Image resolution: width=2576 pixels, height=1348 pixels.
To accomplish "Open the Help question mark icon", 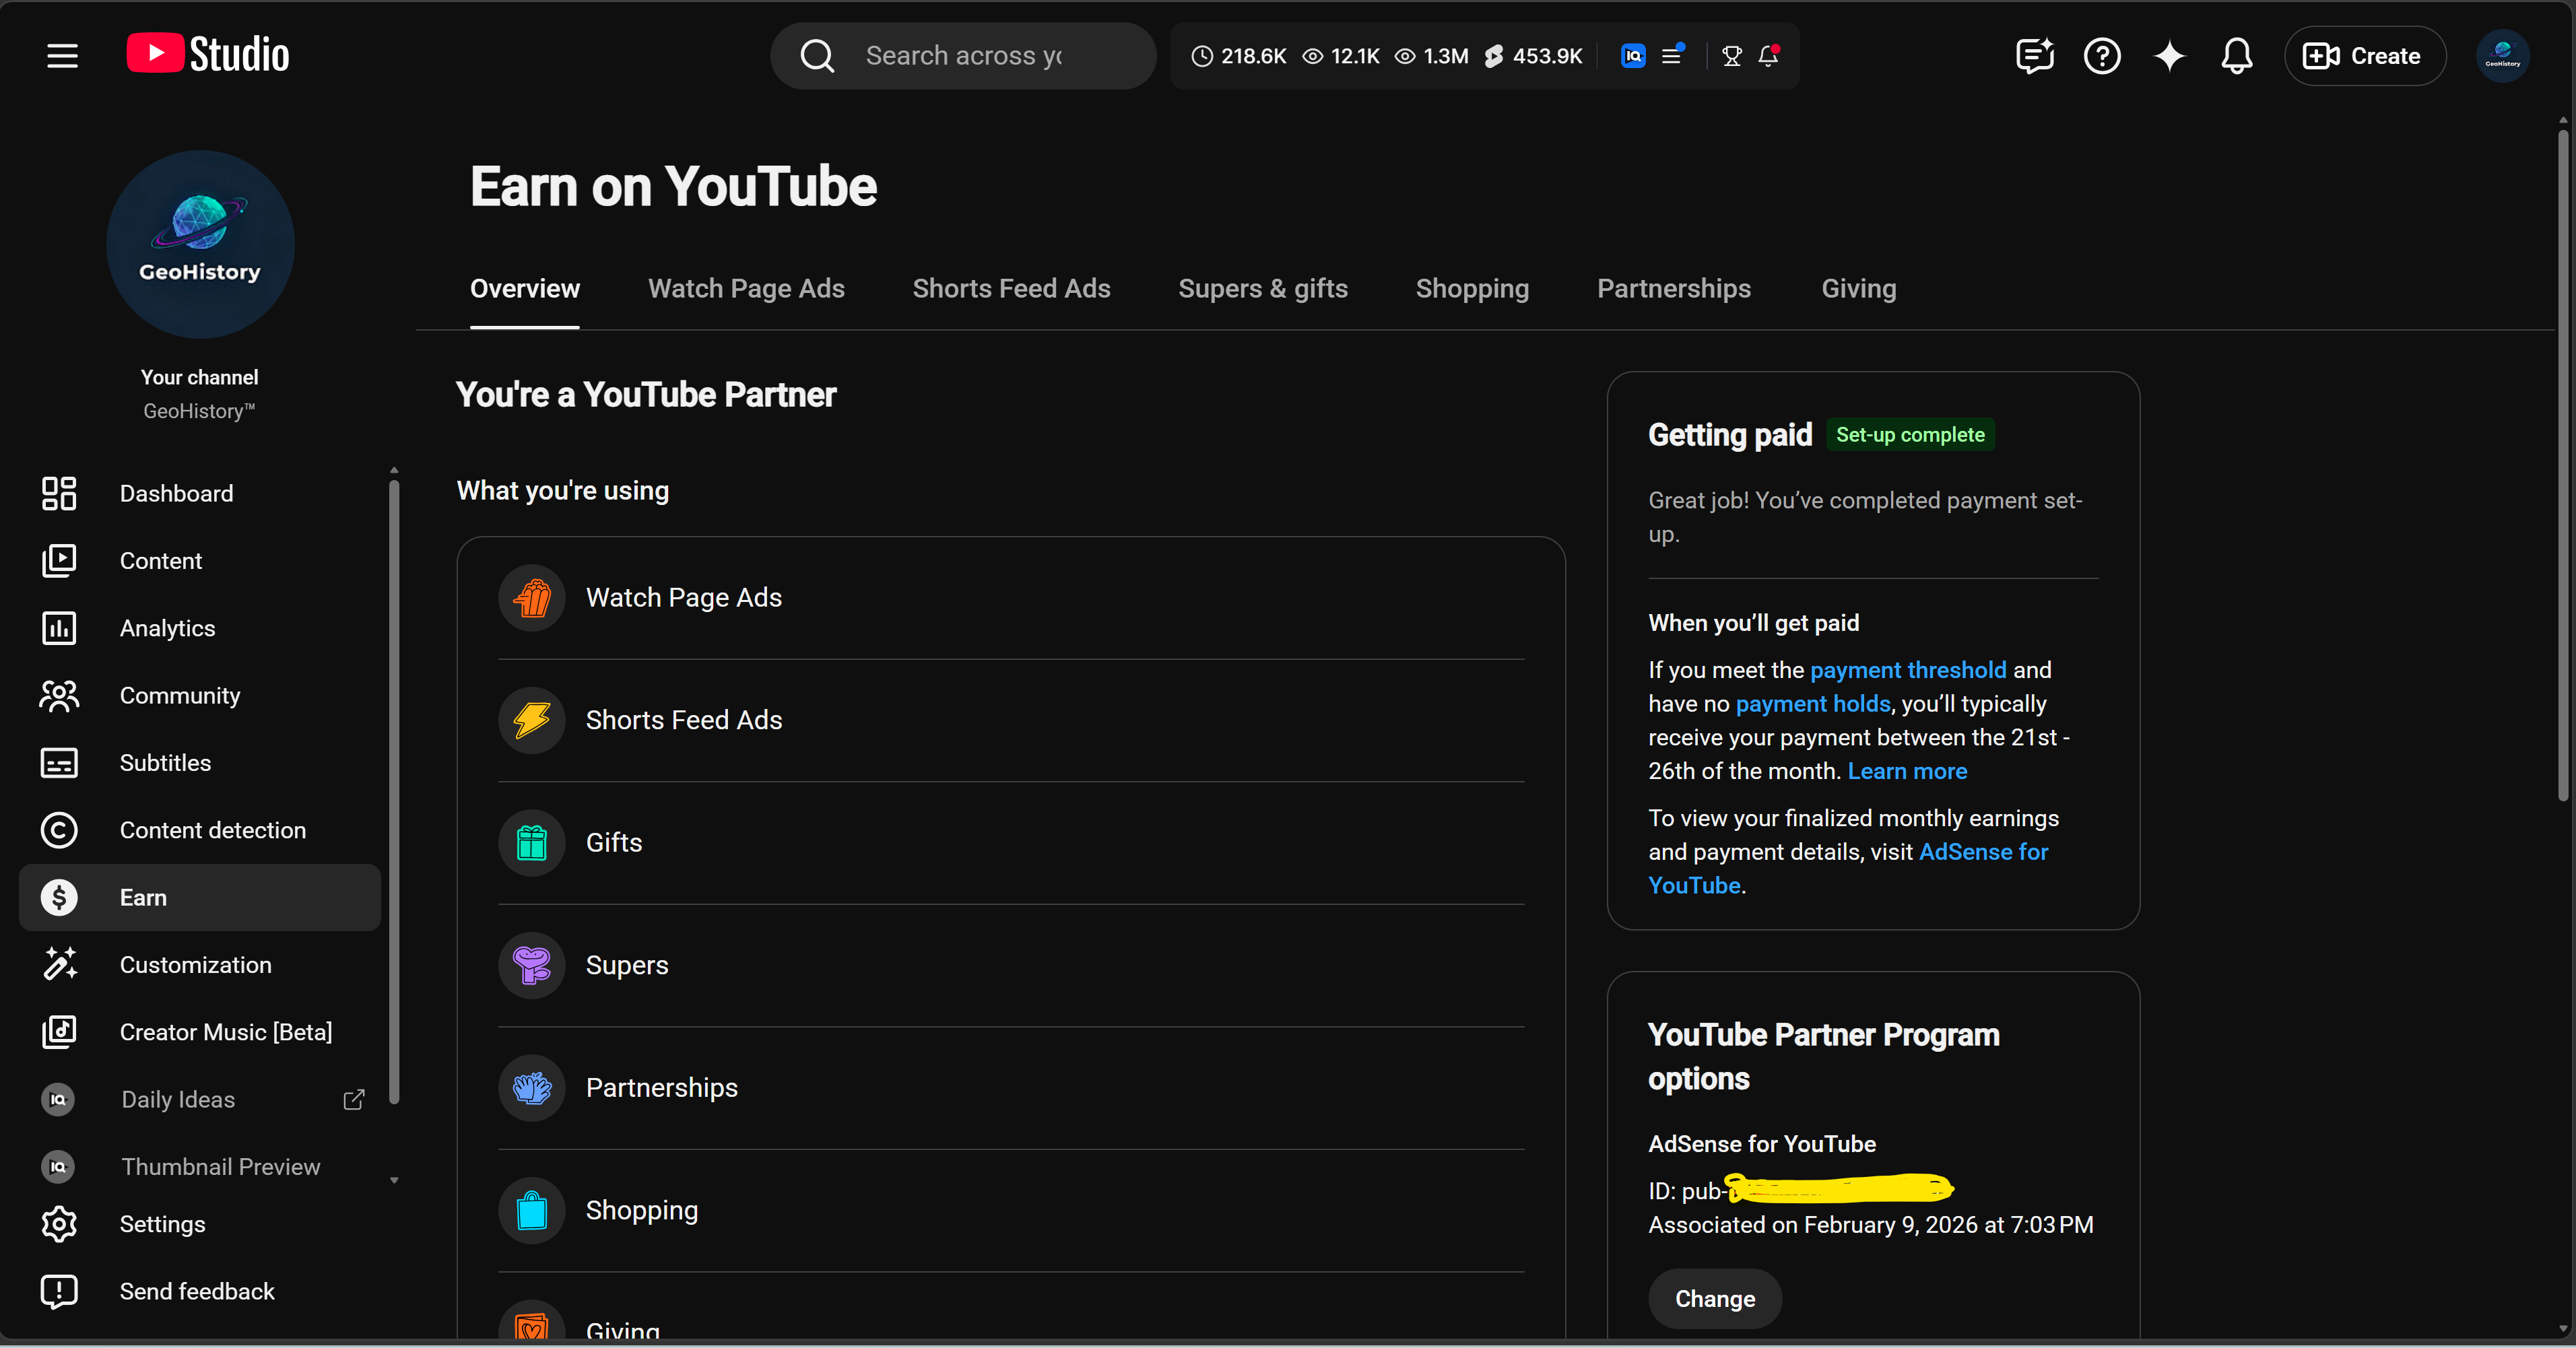I will [x=2102, y=56].
